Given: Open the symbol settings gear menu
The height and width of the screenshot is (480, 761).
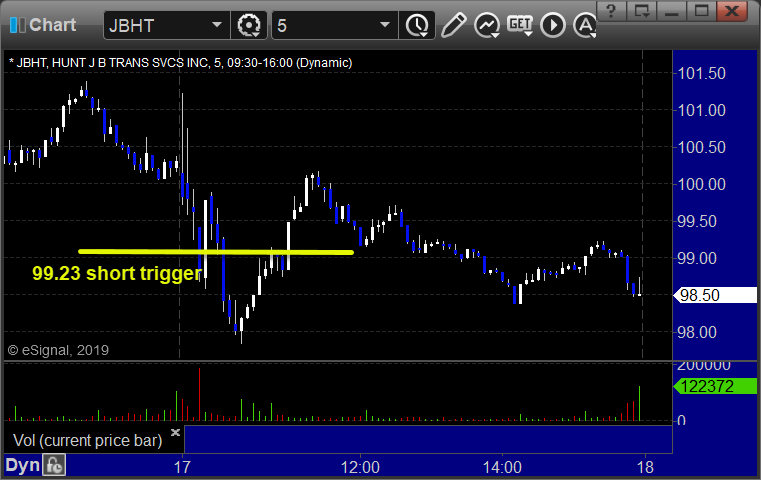Looking at the screenshot, I should tap(249, 25).
